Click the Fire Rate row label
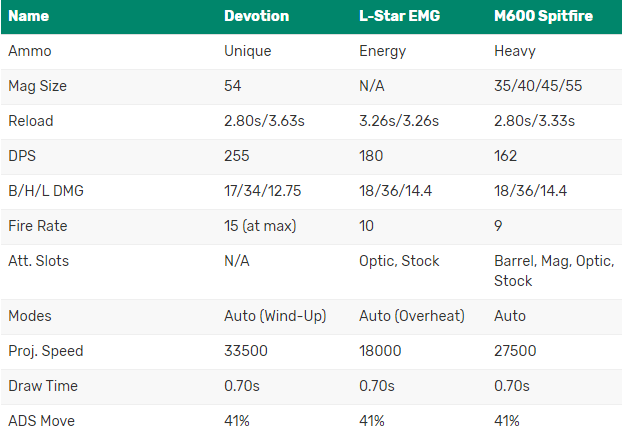 click(x=38, y=226)
